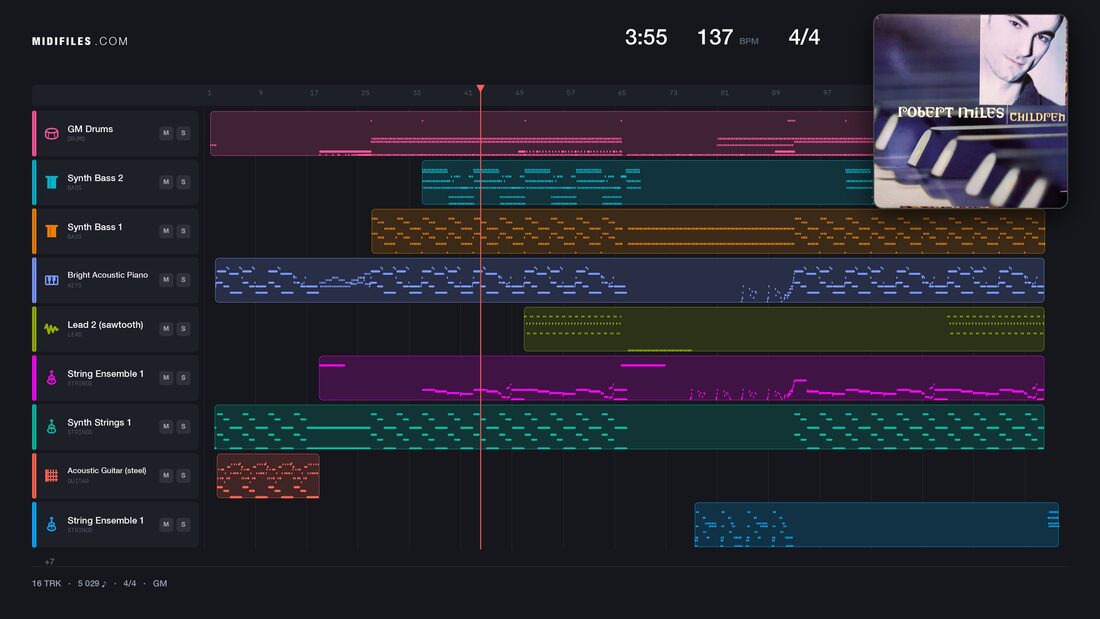Screen dimensions: 1100x619
Task: Jump to bar 17 on the ruler
Action: [x=314, y=93]
